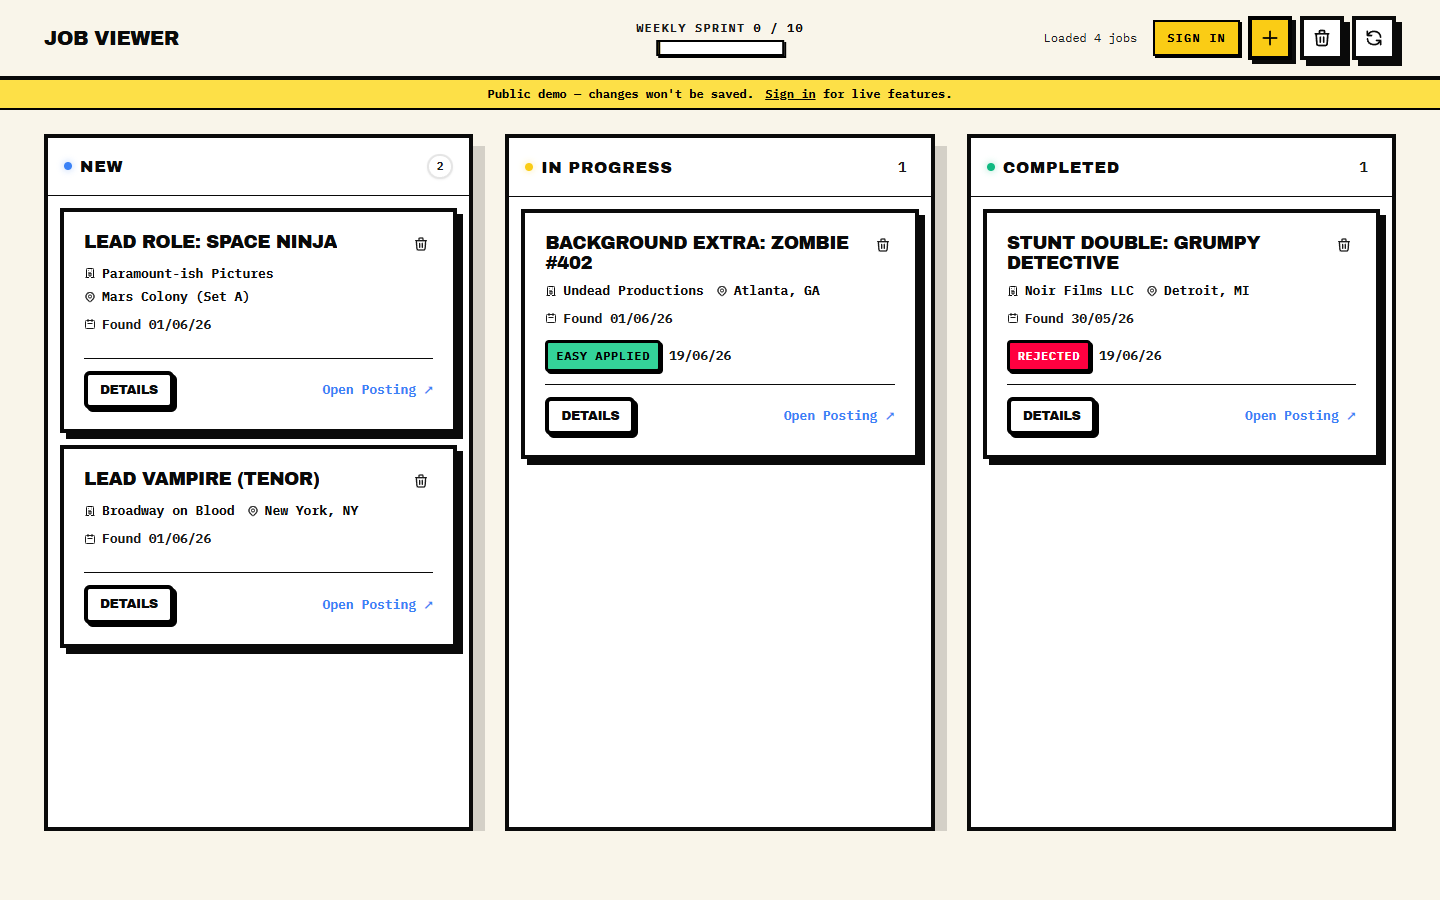Delete the Lead Role: Space Ninja card
Image resolution: width=1440 pixels, height=900 pixels.
point(421,244)
